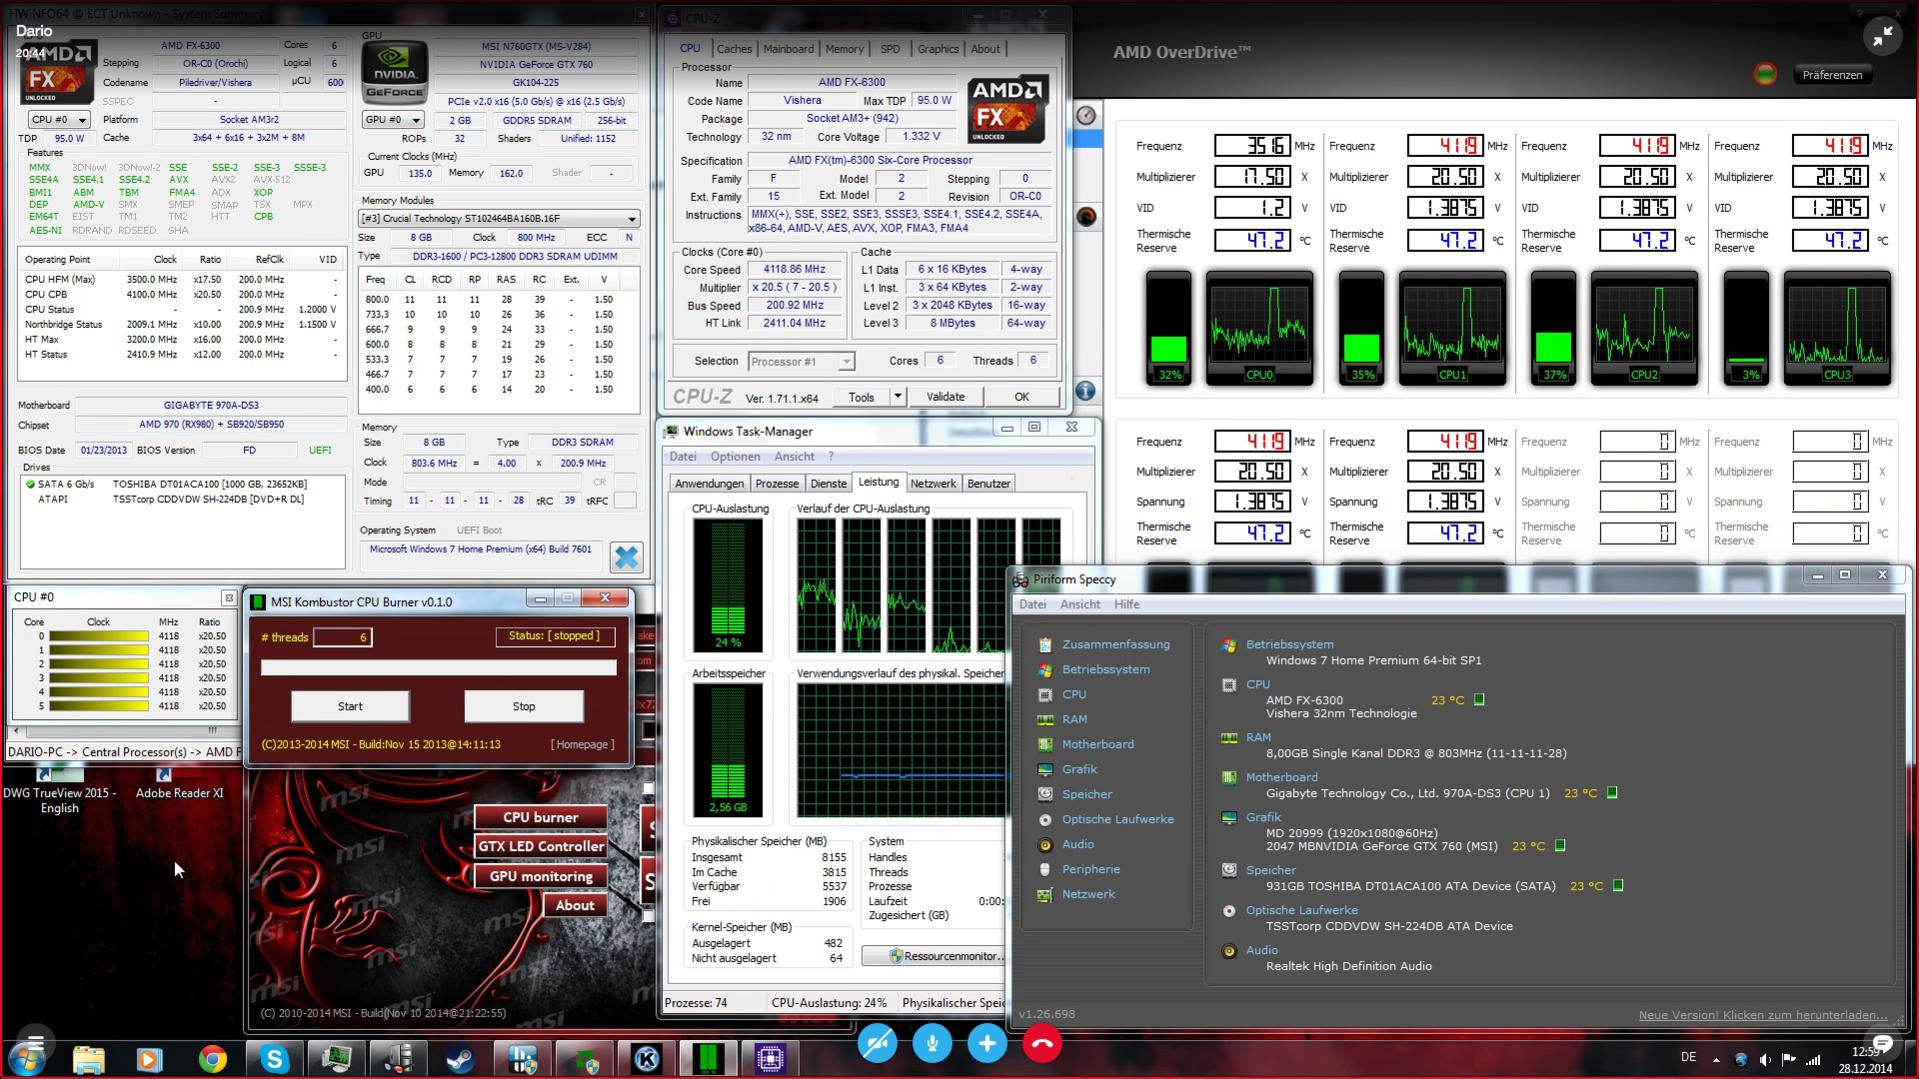Image resolution: width=1919 pixels, height=1079 pixels.
Task: Click Speccy's 'Neue Version! Klicken zum herunterladen' link
Action: [1762, 1015]
